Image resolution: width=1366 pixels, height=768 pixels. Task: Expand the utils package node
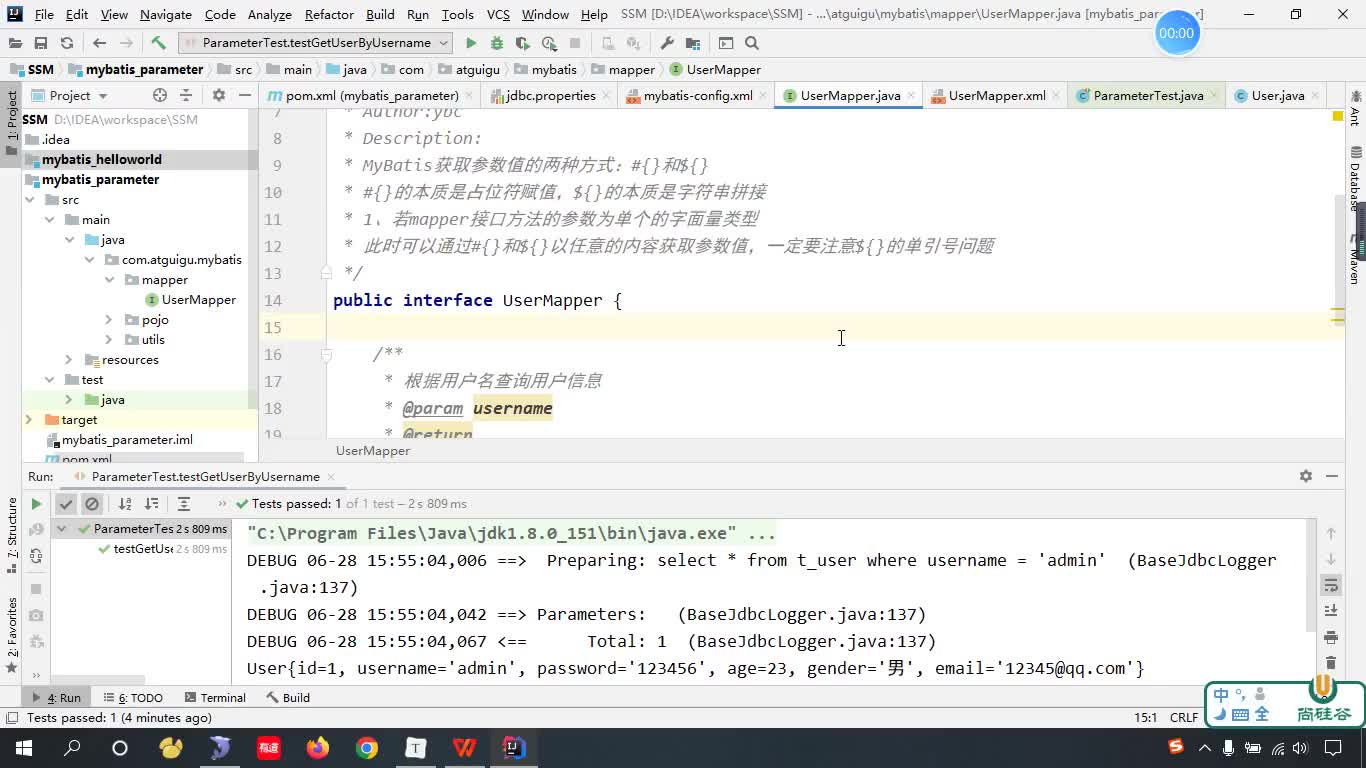coord(109,340)
